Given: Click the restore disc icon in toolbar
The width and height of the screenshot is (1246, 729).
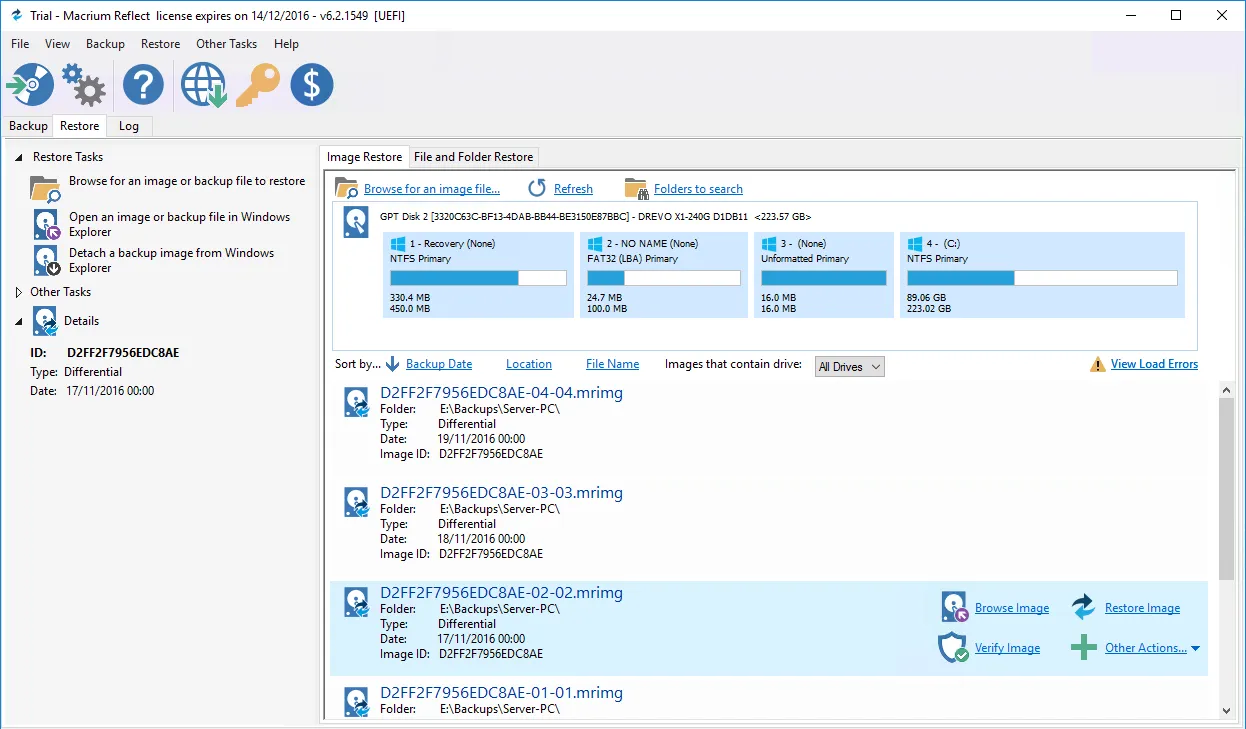Looking at the screenshot, I should (30, 85).
